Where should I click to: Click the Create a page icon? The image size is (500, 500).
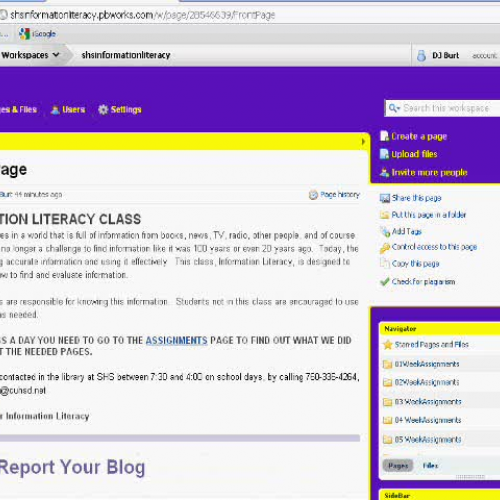pos(384,136)
